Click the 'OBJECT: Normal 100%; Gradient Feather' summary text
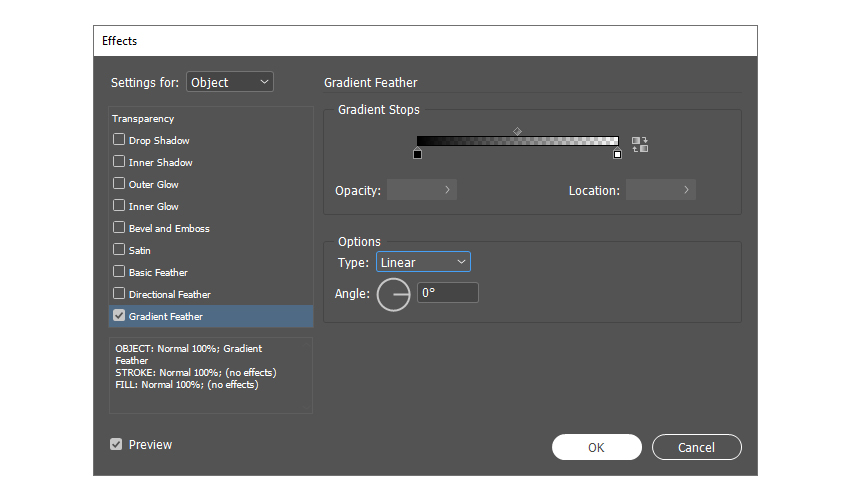Image resolution: width=850 pixels, height=500 pixels. pos(188,354)
